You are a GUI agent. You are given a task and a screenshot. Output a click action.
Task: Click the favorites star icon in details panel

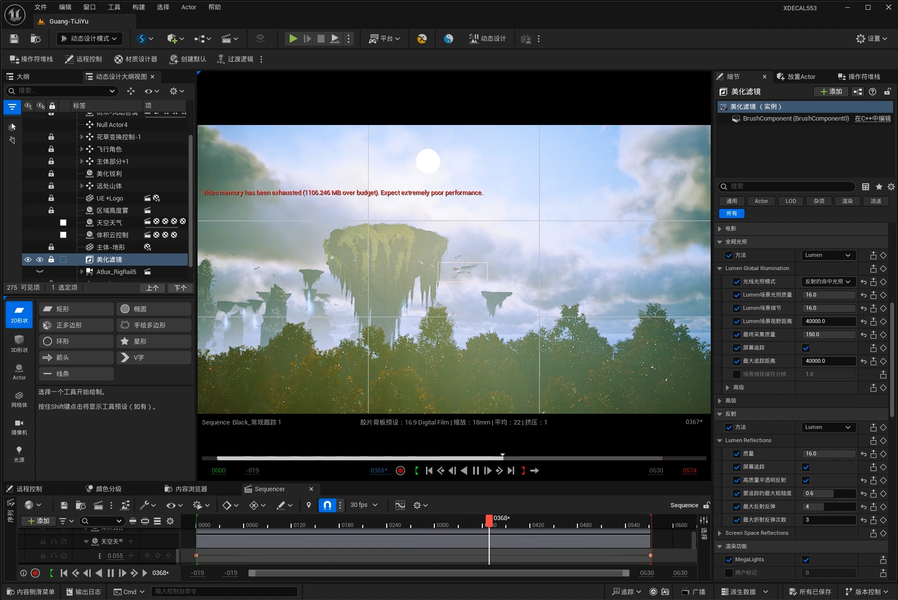pos(879,187)
